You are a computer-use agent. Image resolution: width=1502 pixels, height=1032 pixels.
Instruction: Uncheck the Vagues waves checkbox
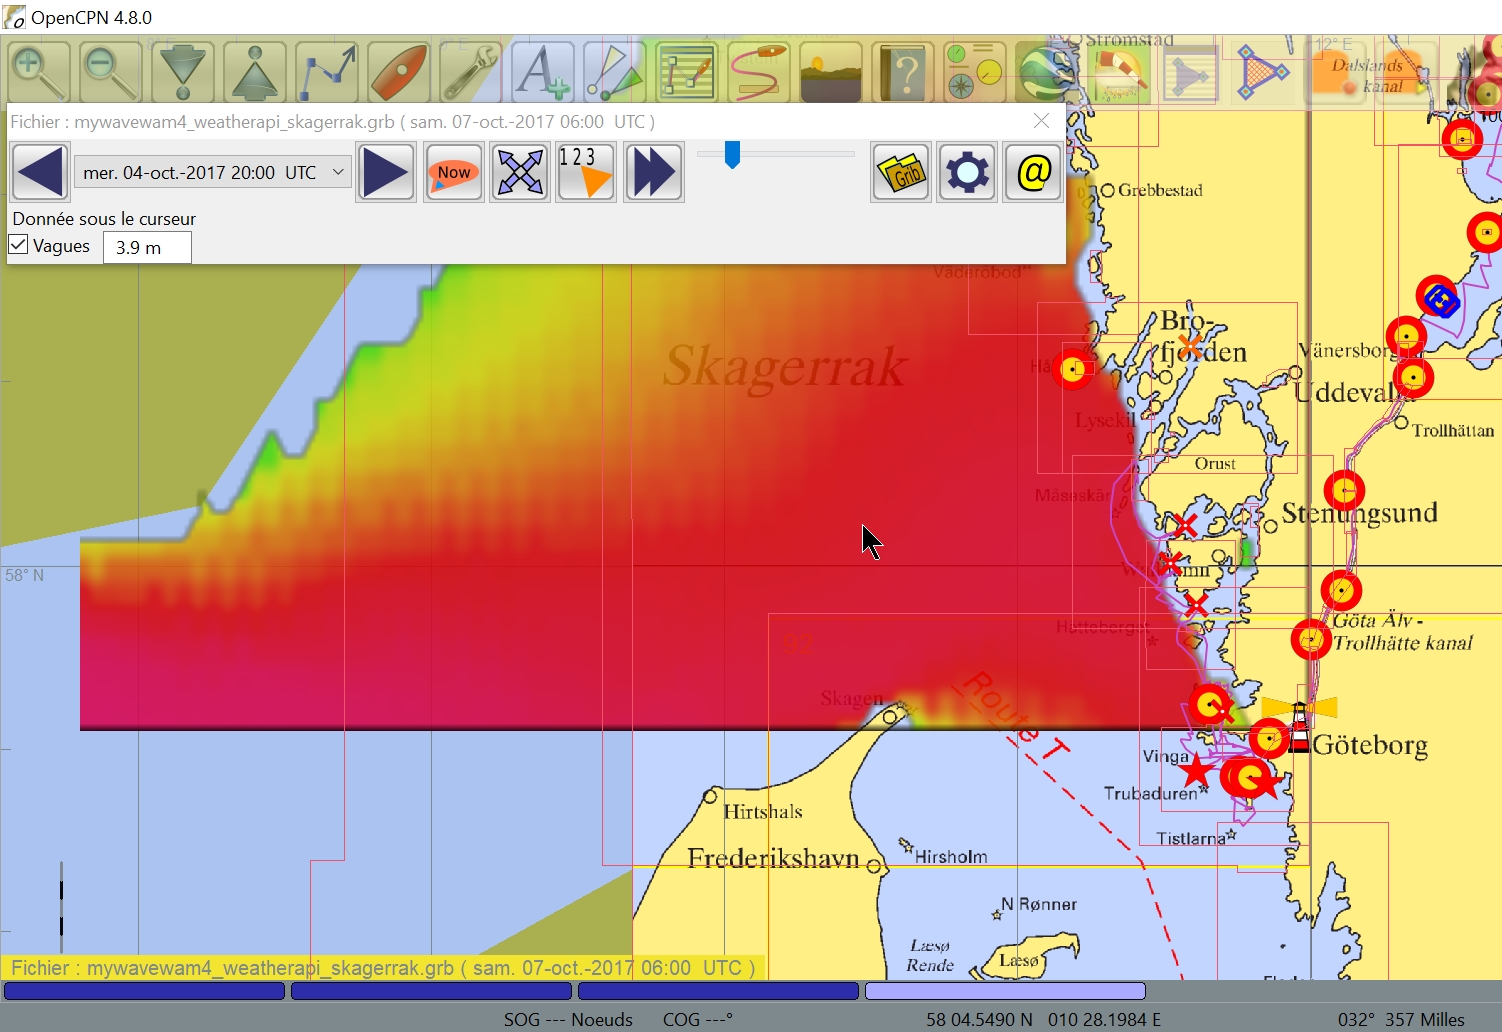pos(18,244)
